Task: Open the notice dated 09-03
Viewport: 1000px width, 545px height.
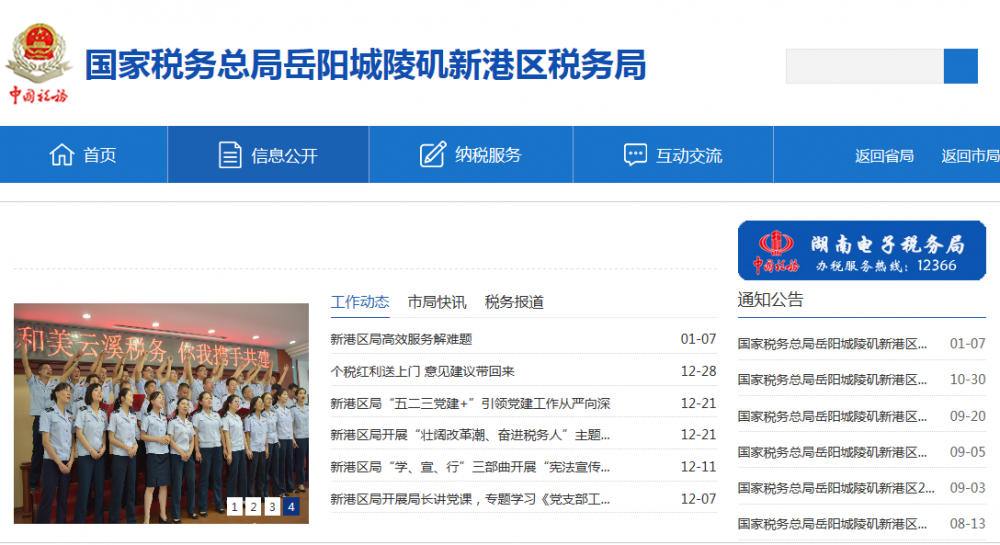Action: (836, 488)
